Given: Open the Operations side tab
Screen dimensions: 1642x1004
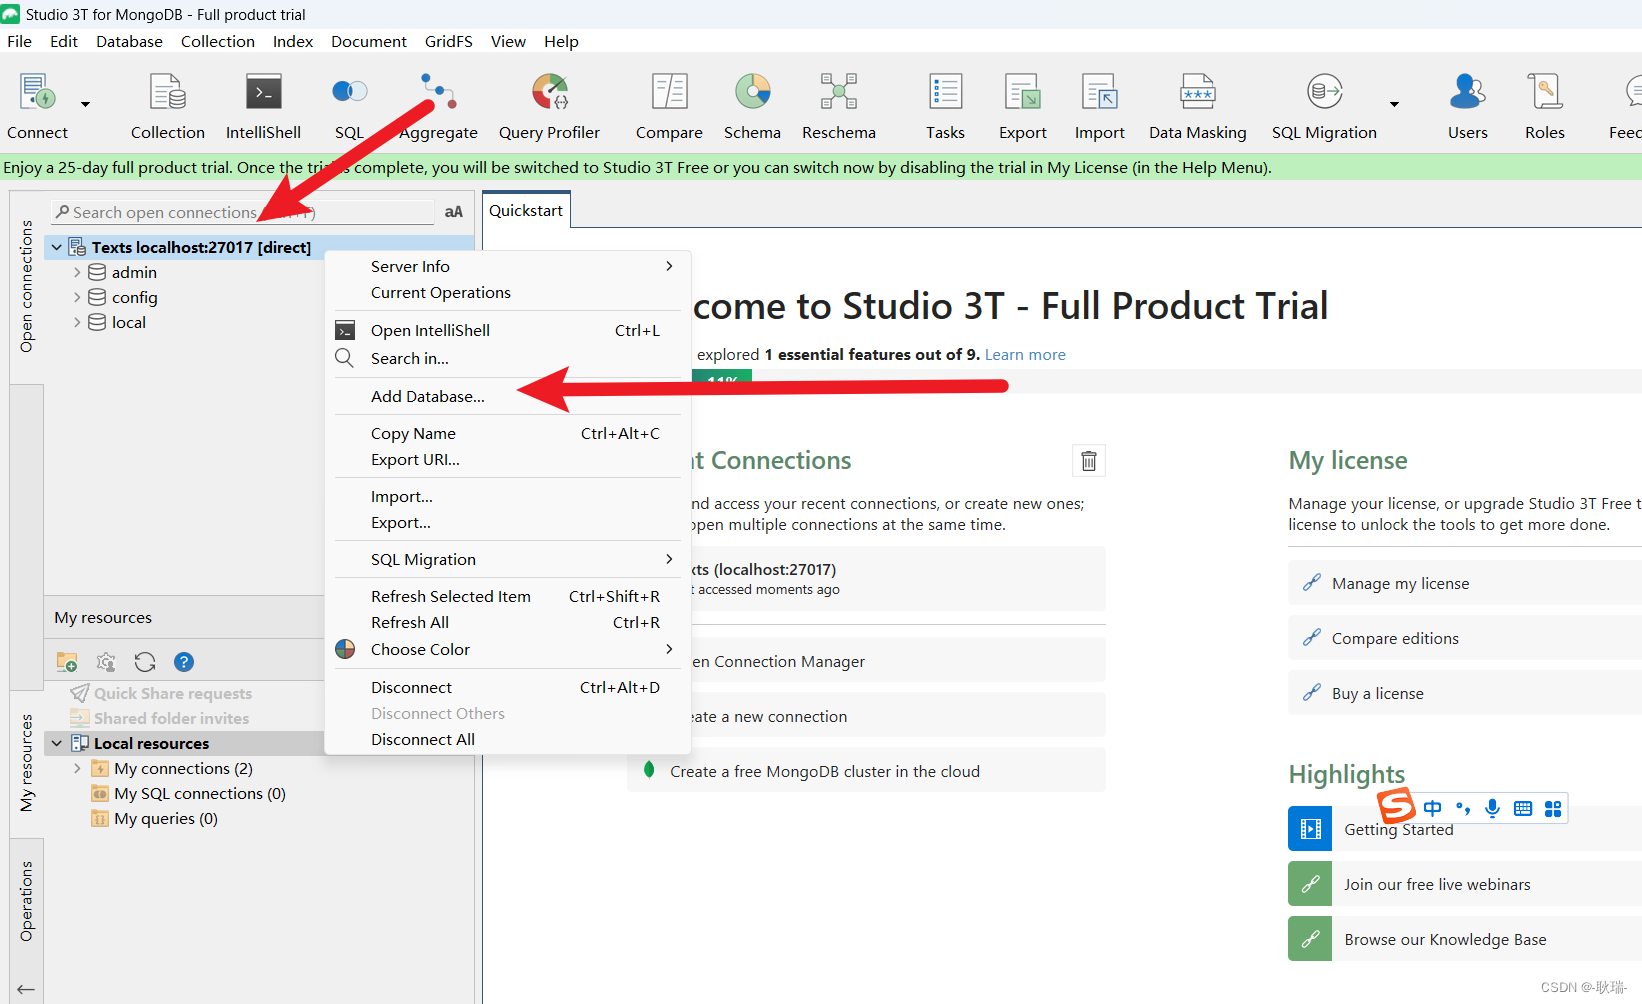Looking at the screenshot, I should point(27,901).
